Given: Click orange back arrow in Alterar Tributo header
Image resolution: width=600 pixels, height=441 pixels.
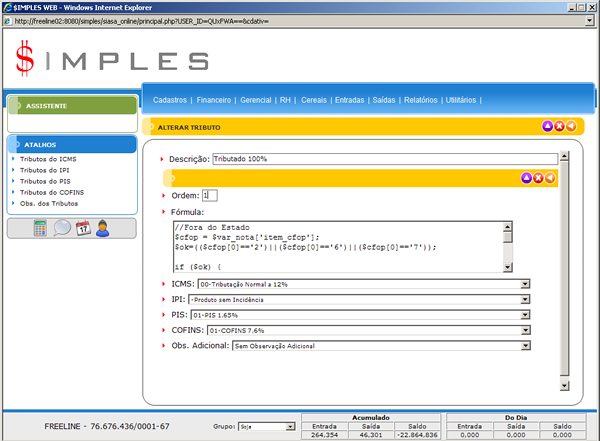Looking at the screenshot, I should coord(571,127).
